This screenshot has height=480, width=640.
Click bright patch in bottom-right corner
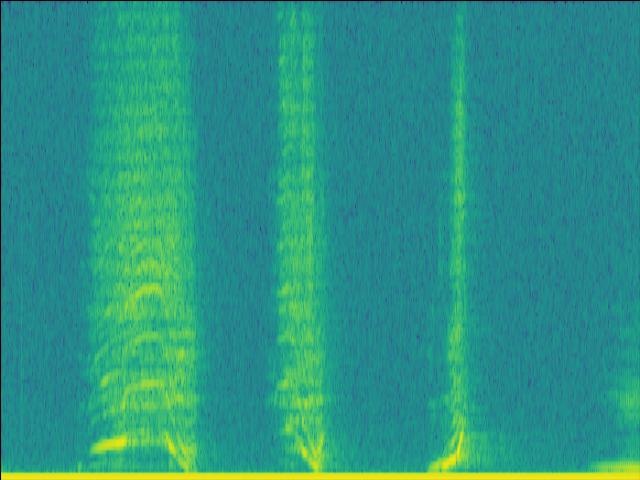coord(617,465)
